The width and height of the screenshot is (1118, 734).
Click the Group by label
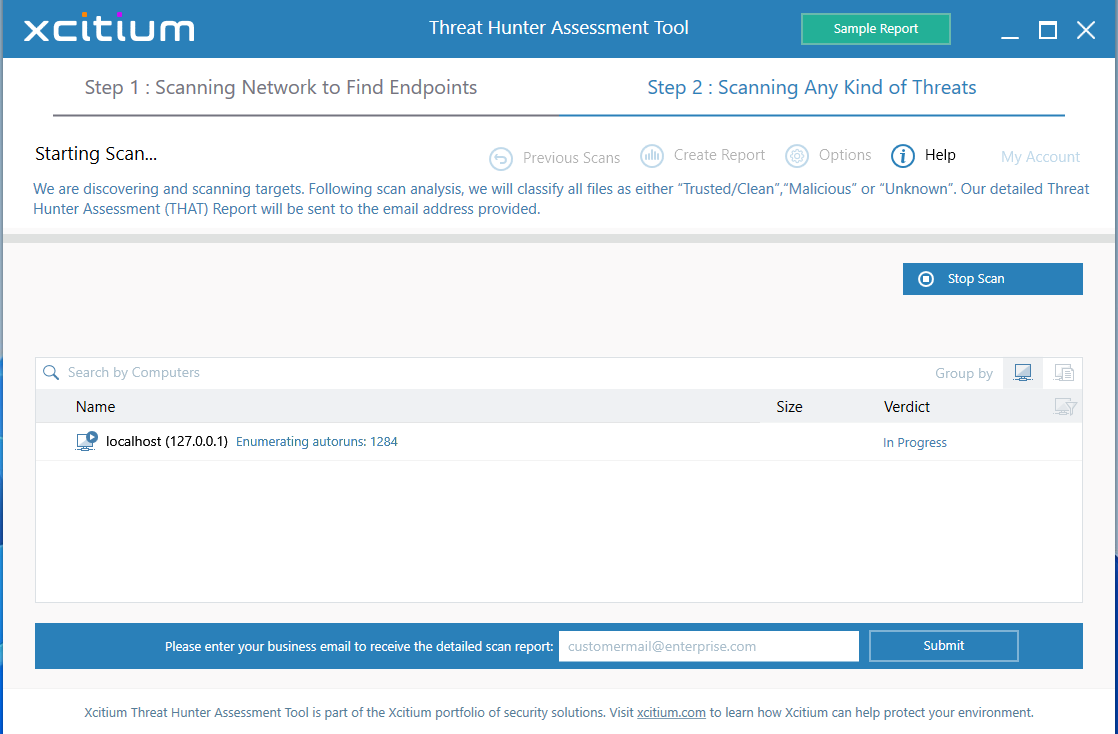coord(964,373)
